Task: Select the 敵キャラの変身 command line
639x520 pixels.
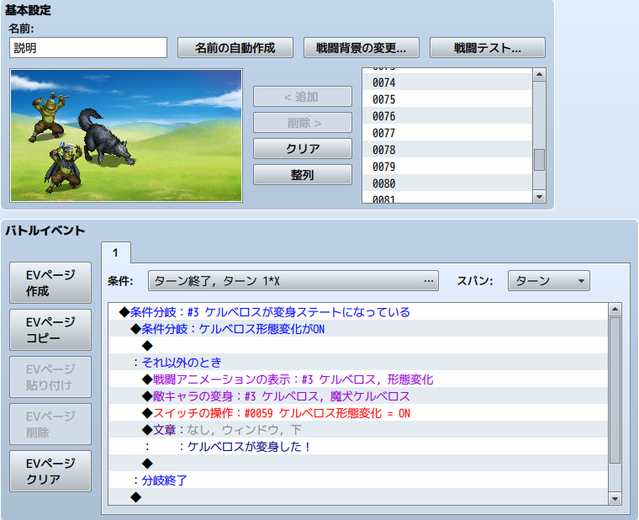Action: tap(359, 396)
